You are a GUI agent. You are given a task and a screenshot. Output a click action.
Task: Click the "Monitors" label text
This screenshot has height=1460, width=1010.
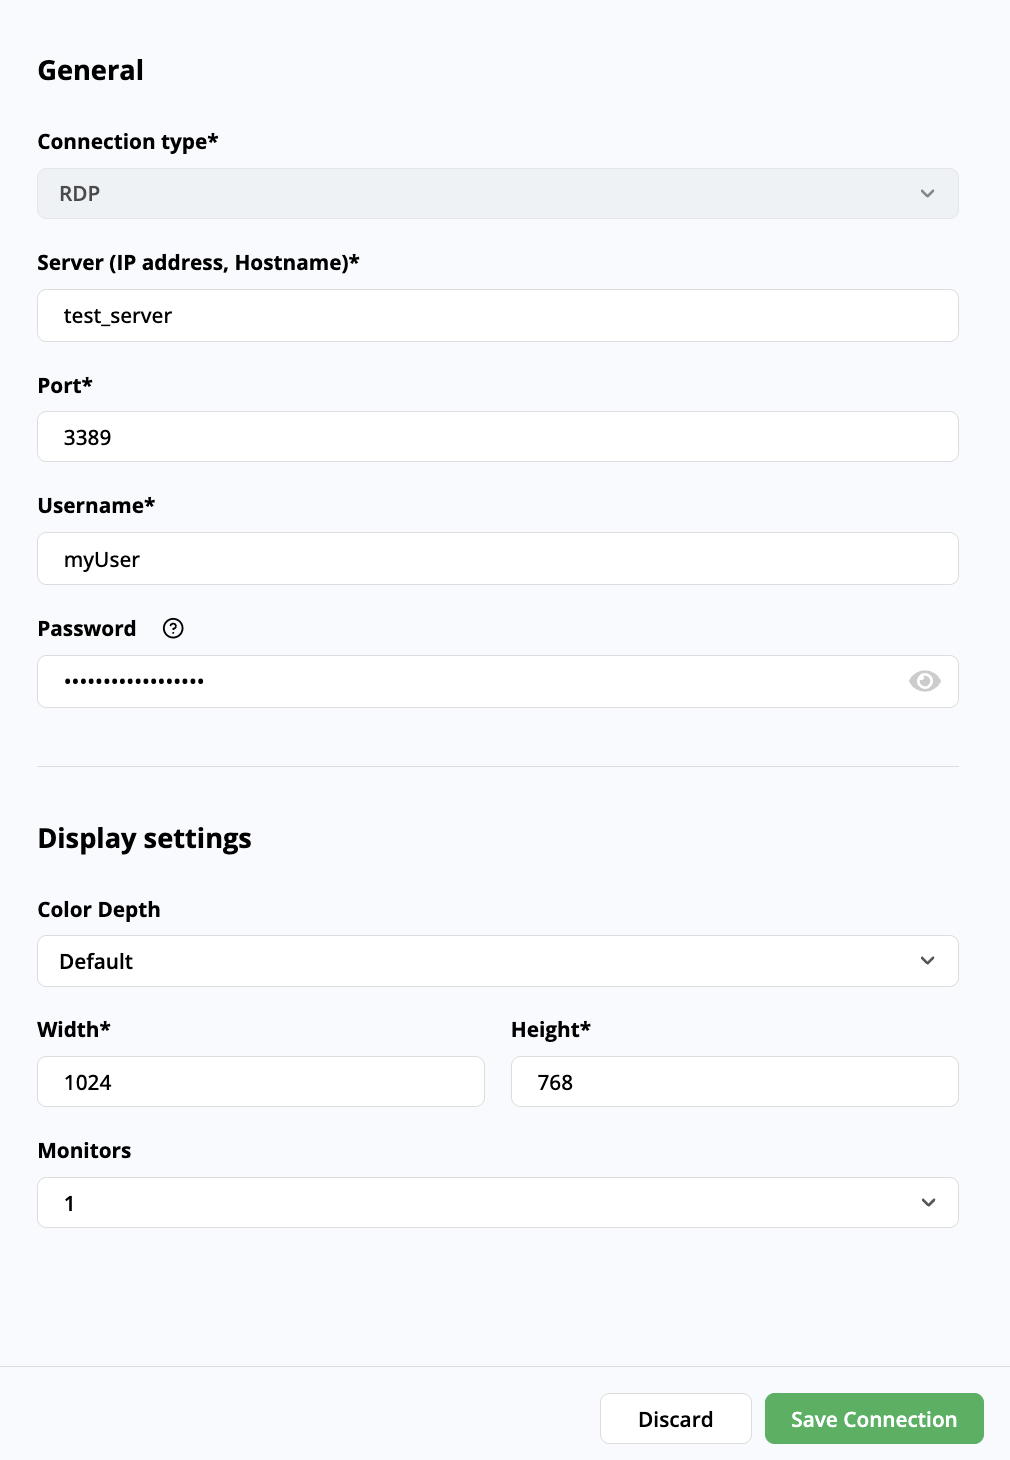[x=84, y=1151]
